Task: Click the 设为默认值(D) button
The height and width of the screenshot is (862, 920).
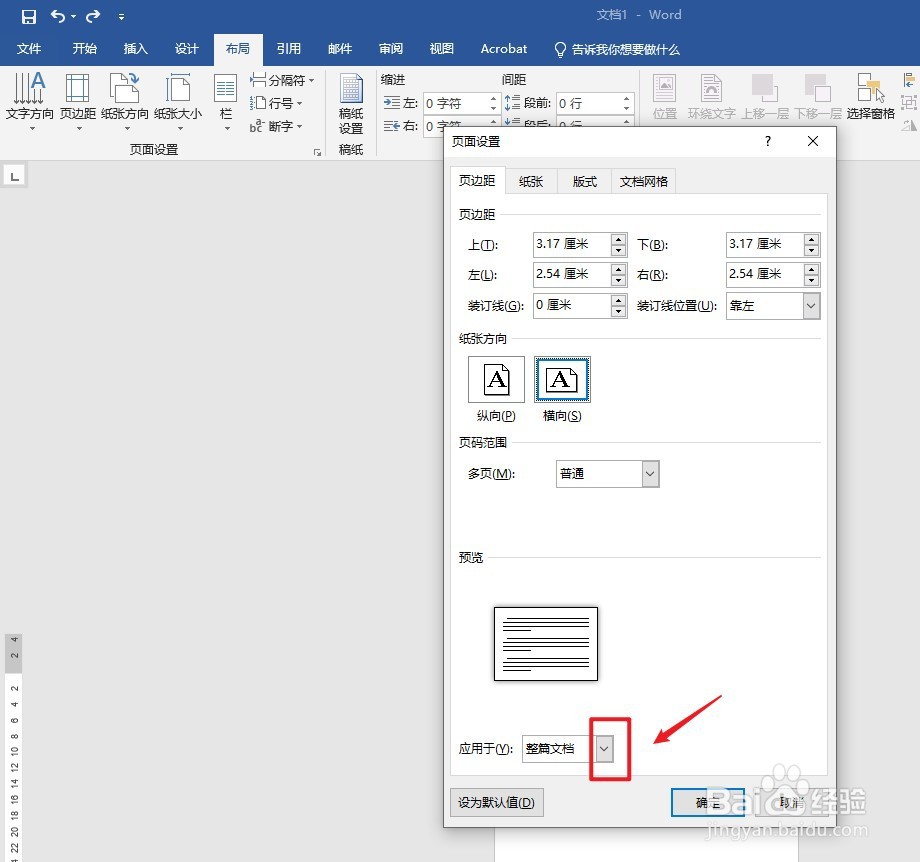Action: [496, 802]
